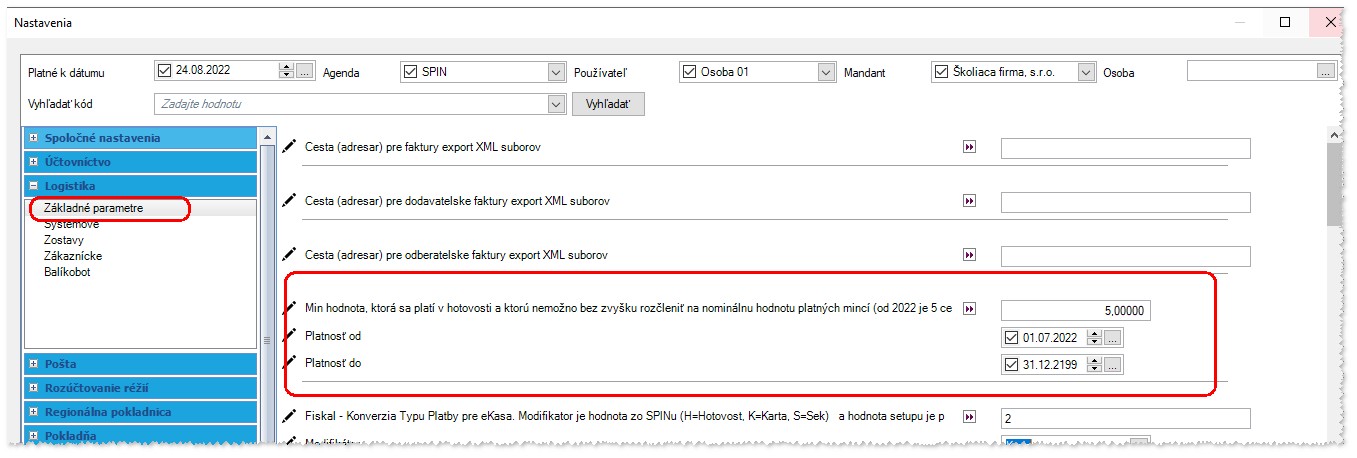The image size is (1357, 458).
Task: Open the Mandant Školiaca firma dropdown
Action: pyautogui.click(x=1086, y=72)
